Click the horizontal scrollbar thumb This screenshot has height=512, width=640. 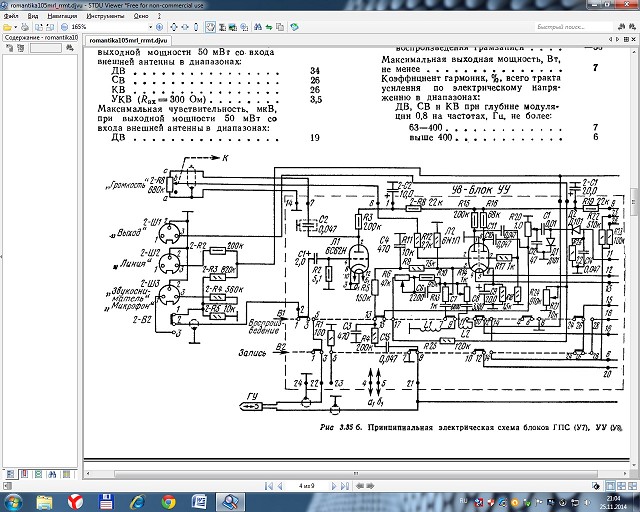356,474
